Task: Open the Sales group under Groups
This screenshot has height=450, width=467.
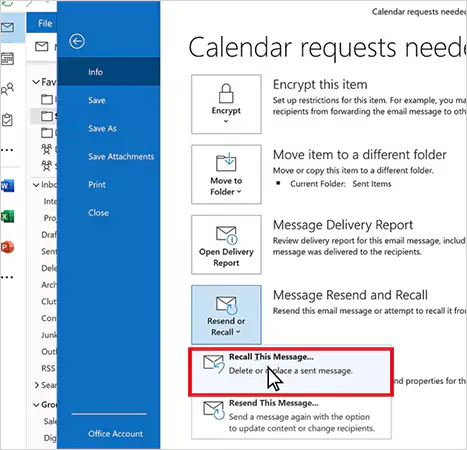Action: click(x=50, y=421)
